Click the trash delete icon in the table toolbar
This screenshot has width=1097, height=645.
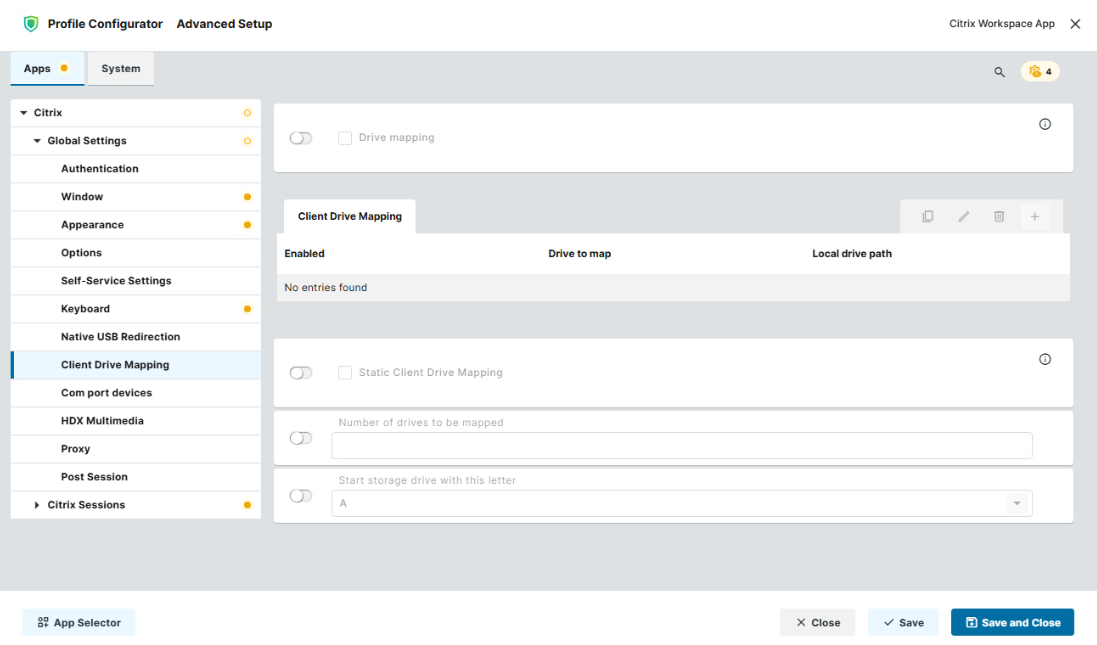pos(999,217)
